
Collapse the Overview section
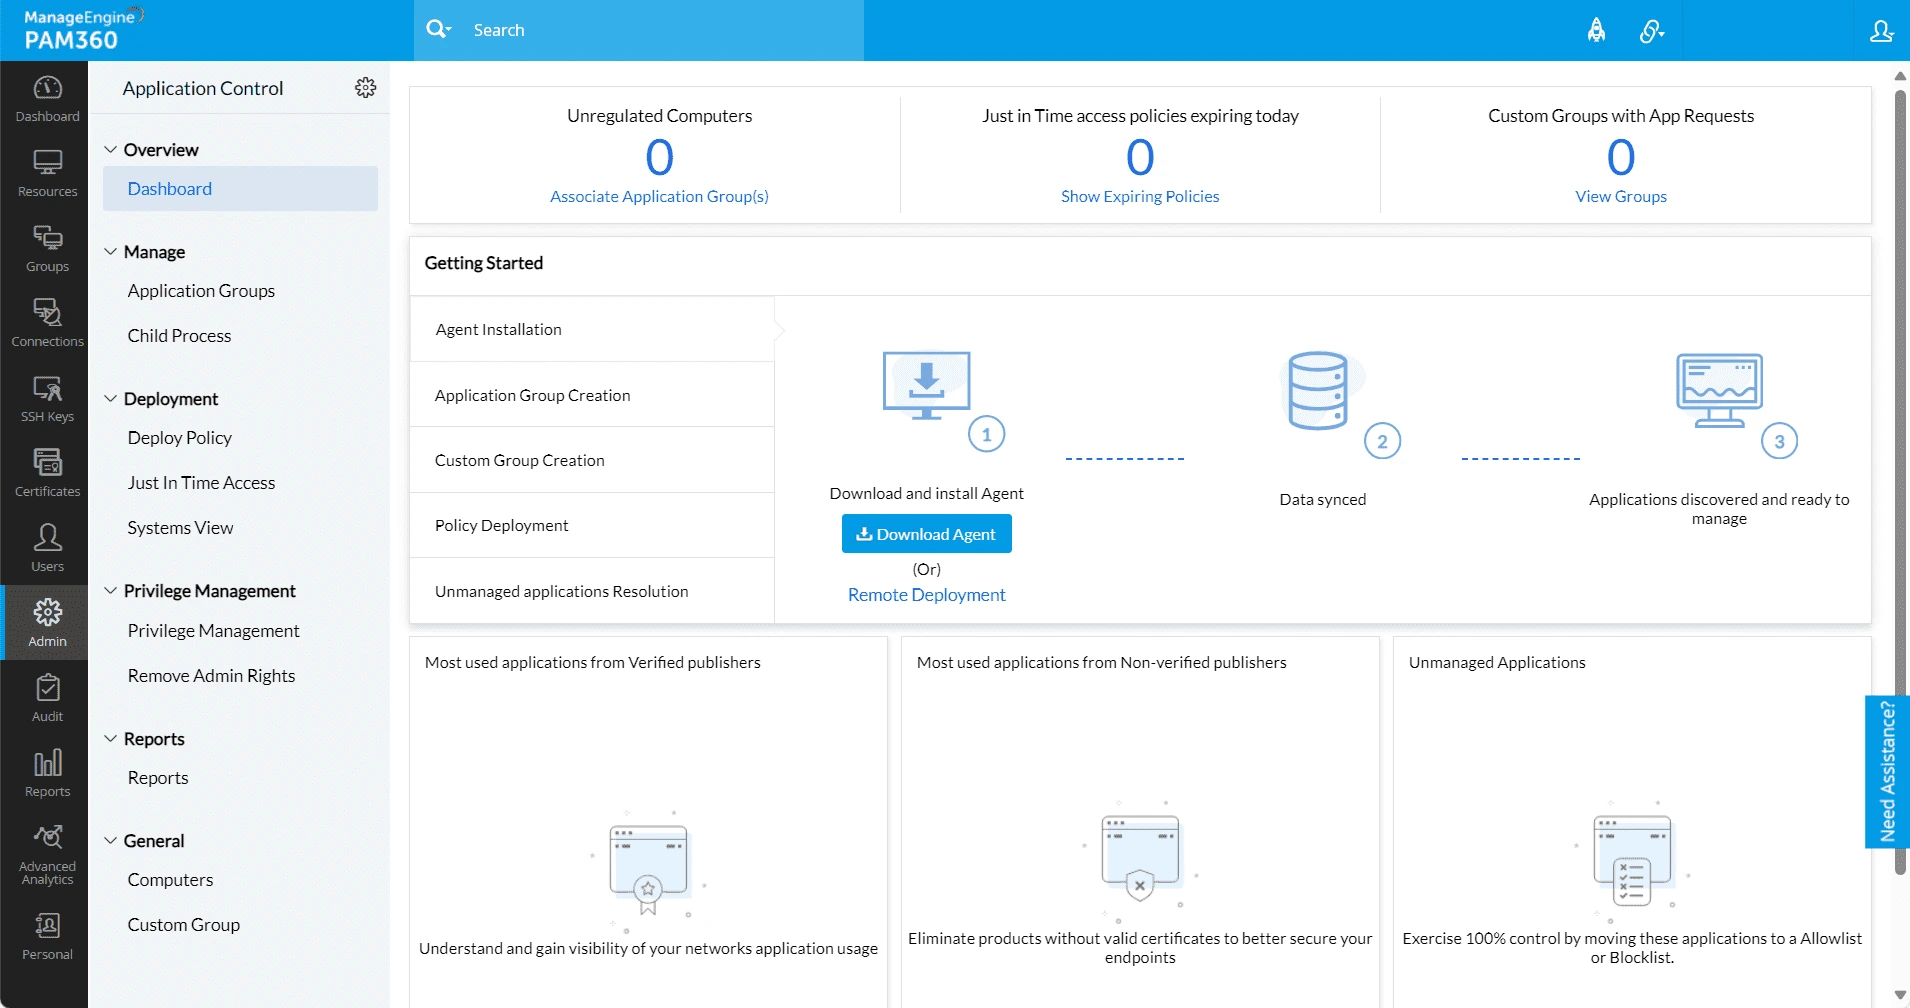coord(111,150)
